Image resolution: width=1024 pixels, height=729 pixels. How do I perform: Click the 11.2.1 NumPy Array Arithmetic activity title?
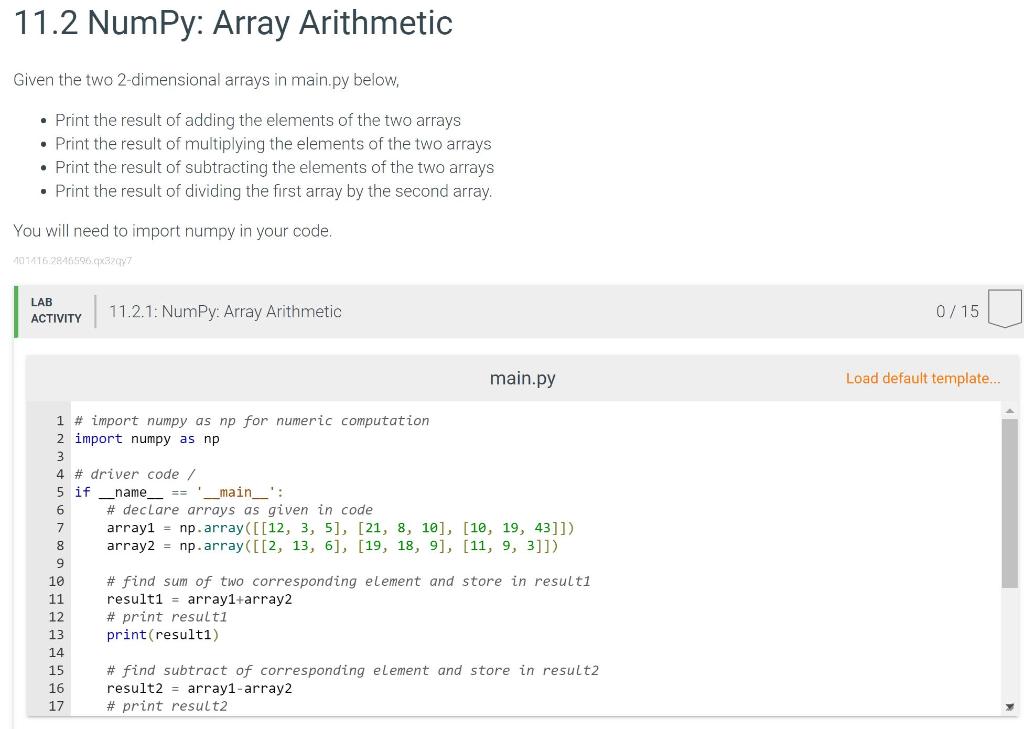[225, 311]
